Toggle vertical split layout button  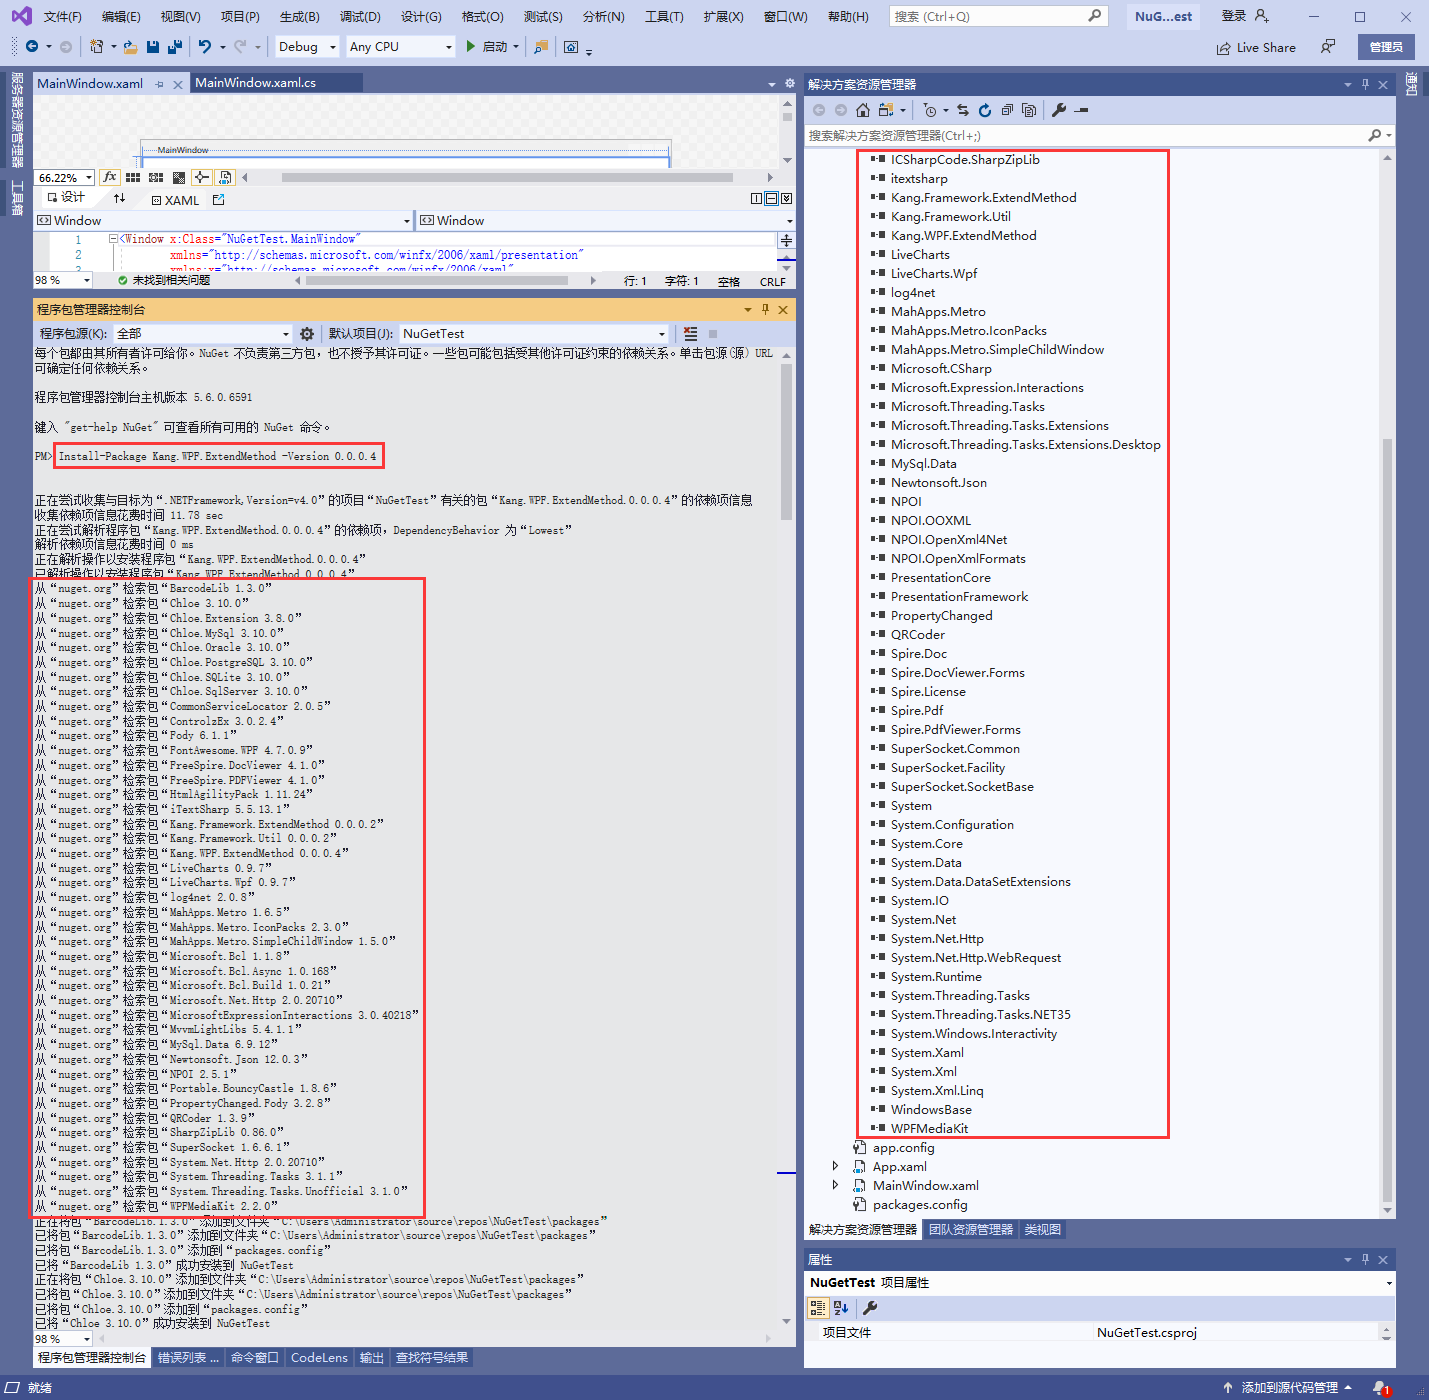coord(757,199)
